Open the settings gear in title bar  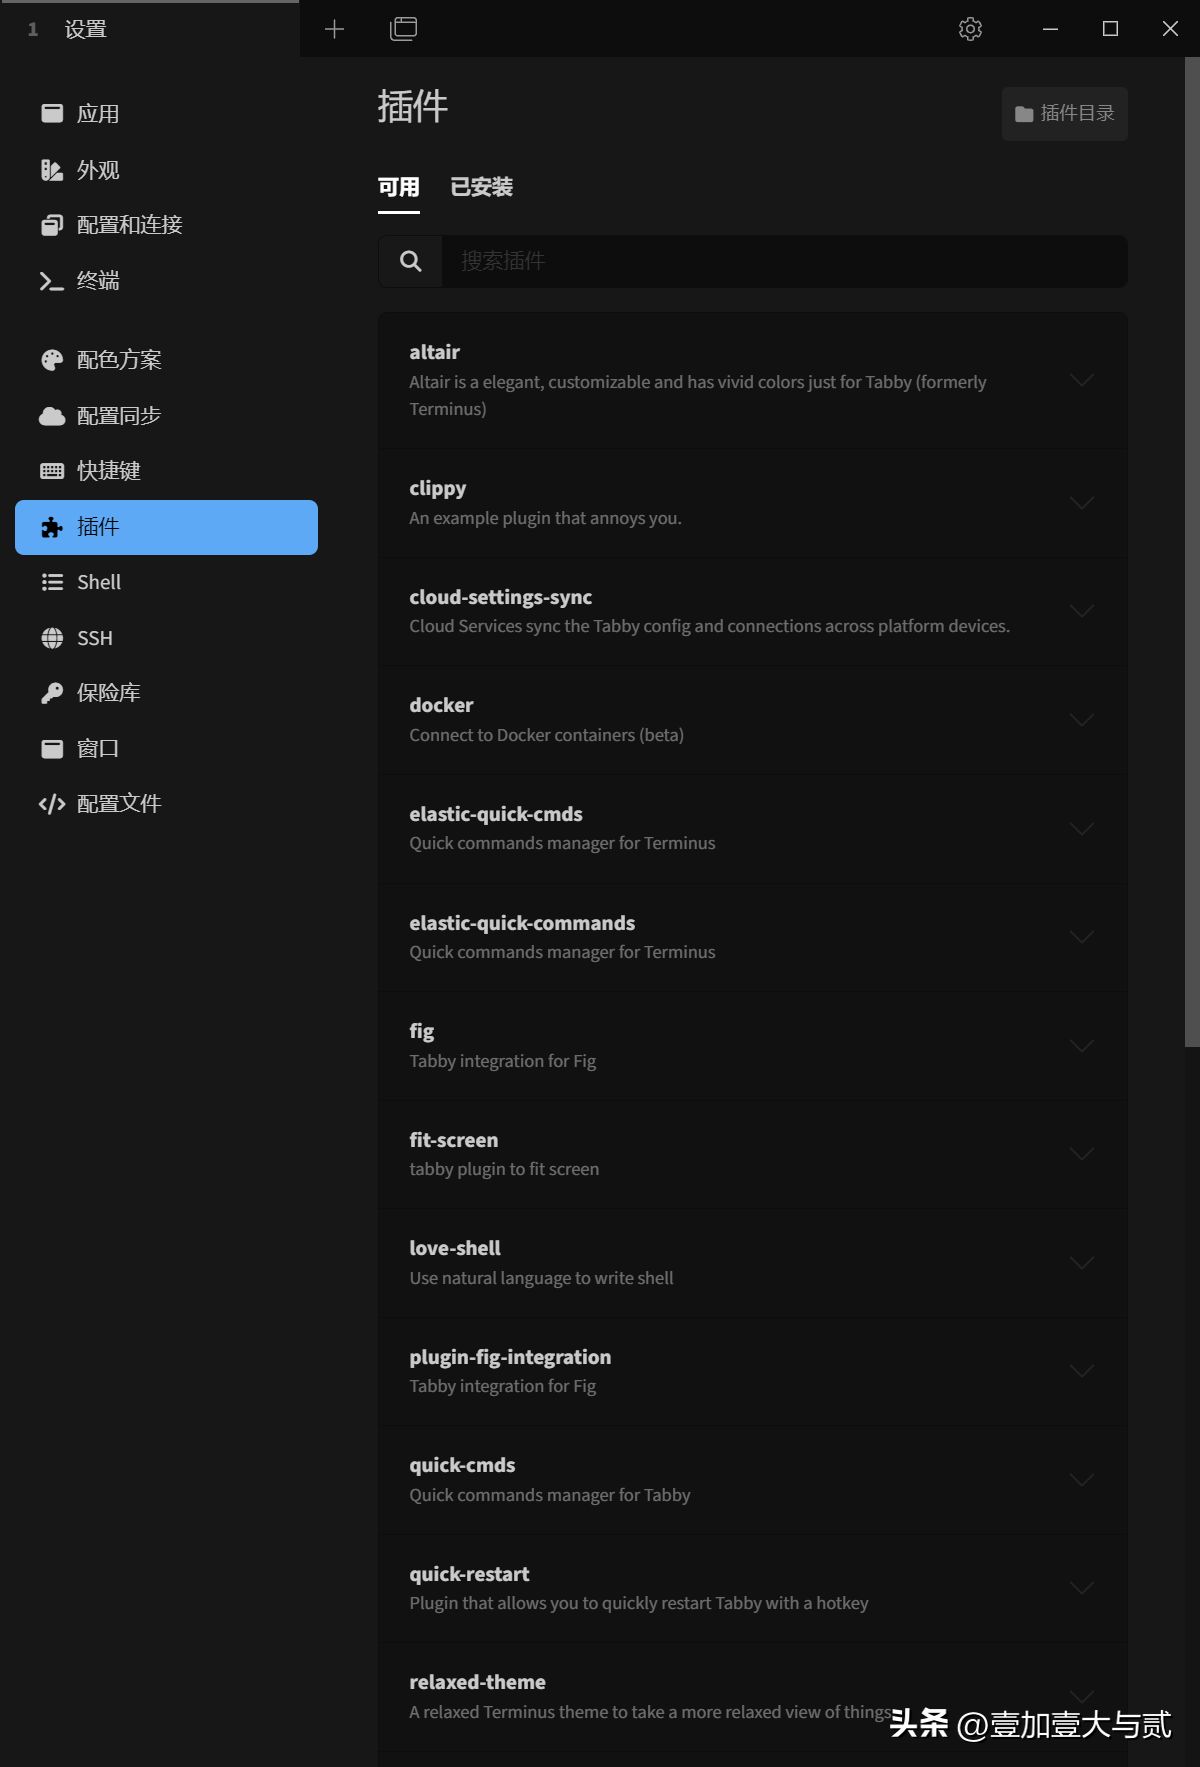coord(970,29)
